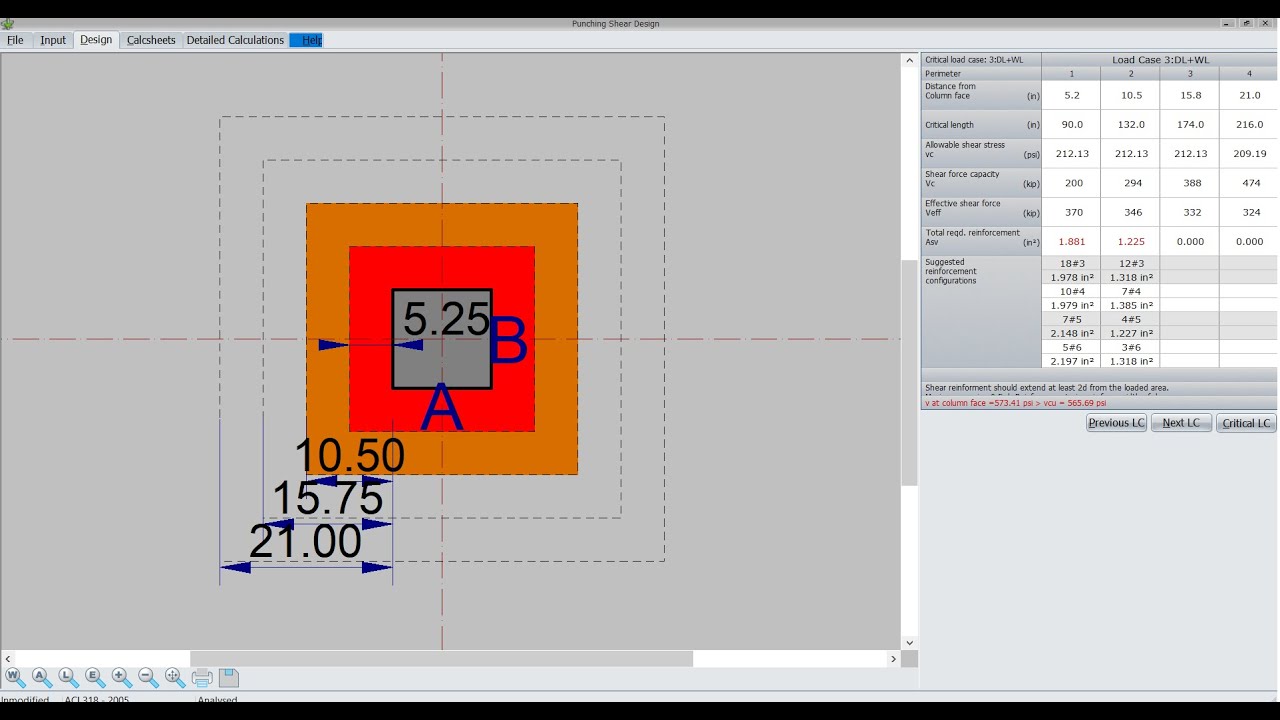The image size is (1280, 720).
Task: Click the distance from column face 5.2 cell
Action: [x=1071, y=96]
